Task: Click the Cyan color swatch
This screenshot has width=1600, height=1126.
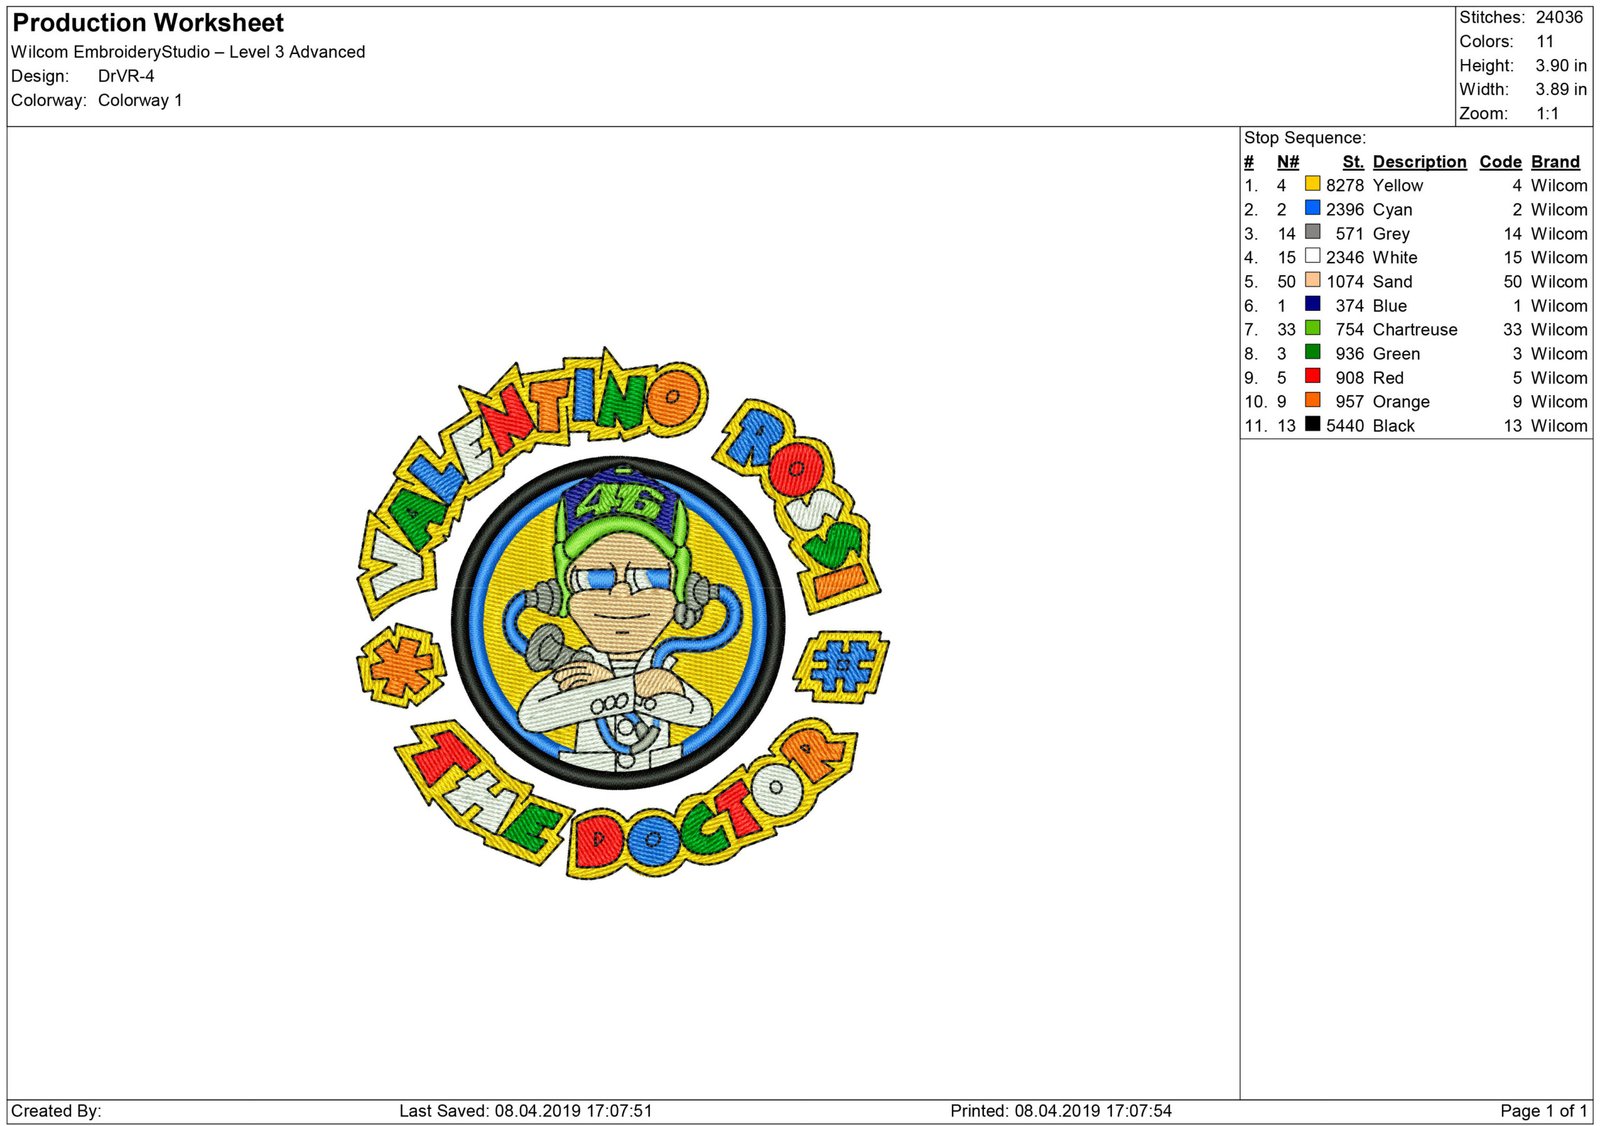Action: (1312, 208)
